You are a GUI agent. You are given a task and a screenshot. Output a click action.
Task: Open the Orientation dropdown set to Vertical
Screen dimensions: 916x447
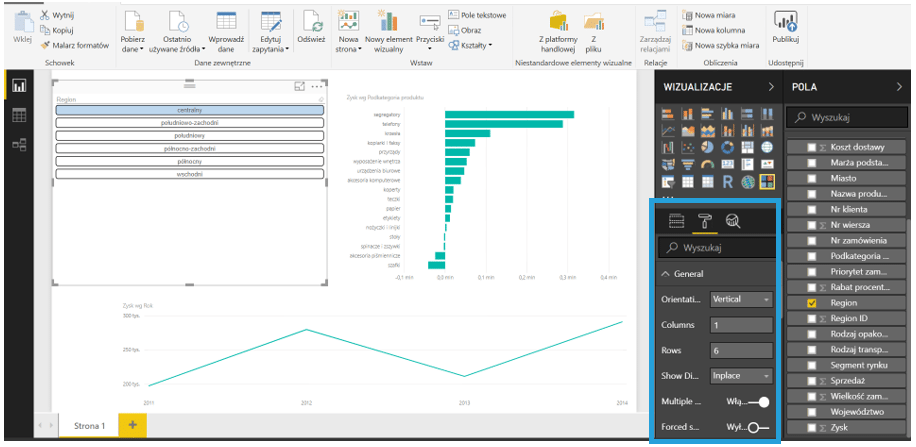click(740, 299)
